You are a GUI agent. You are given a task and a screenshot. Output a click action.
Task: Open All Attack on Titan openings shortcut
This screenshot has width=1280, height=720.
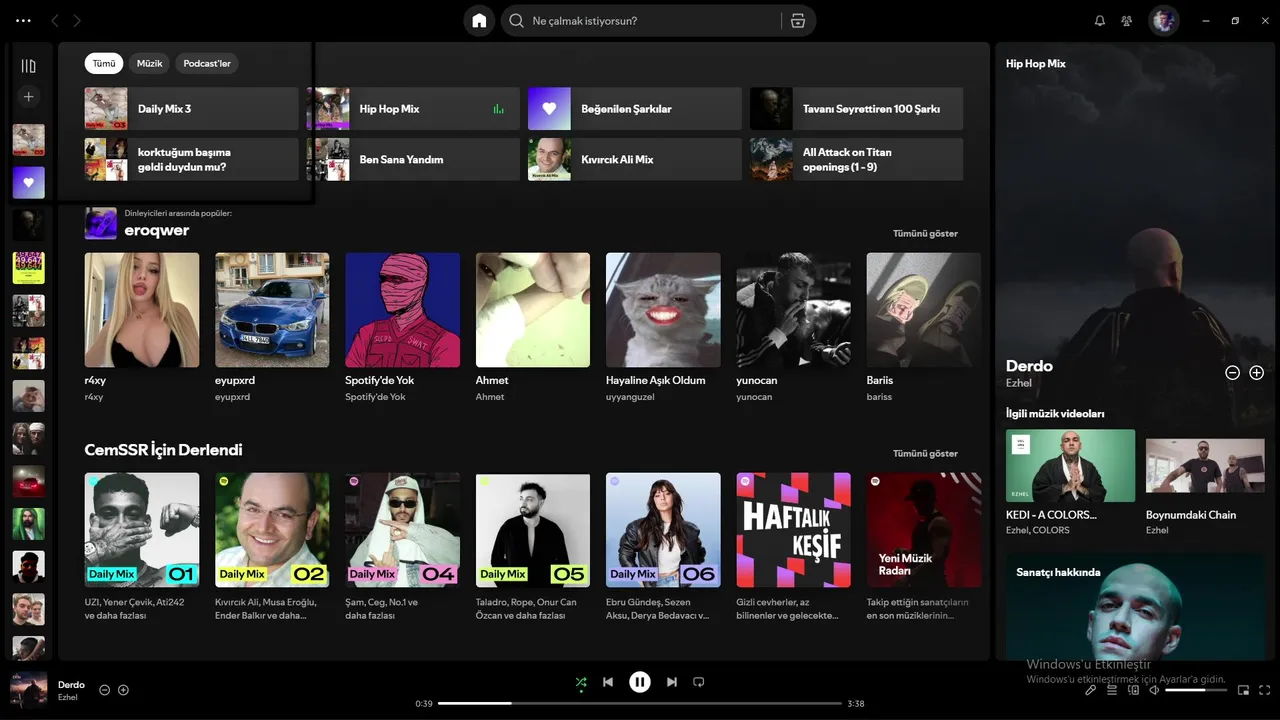coord(857,159)
